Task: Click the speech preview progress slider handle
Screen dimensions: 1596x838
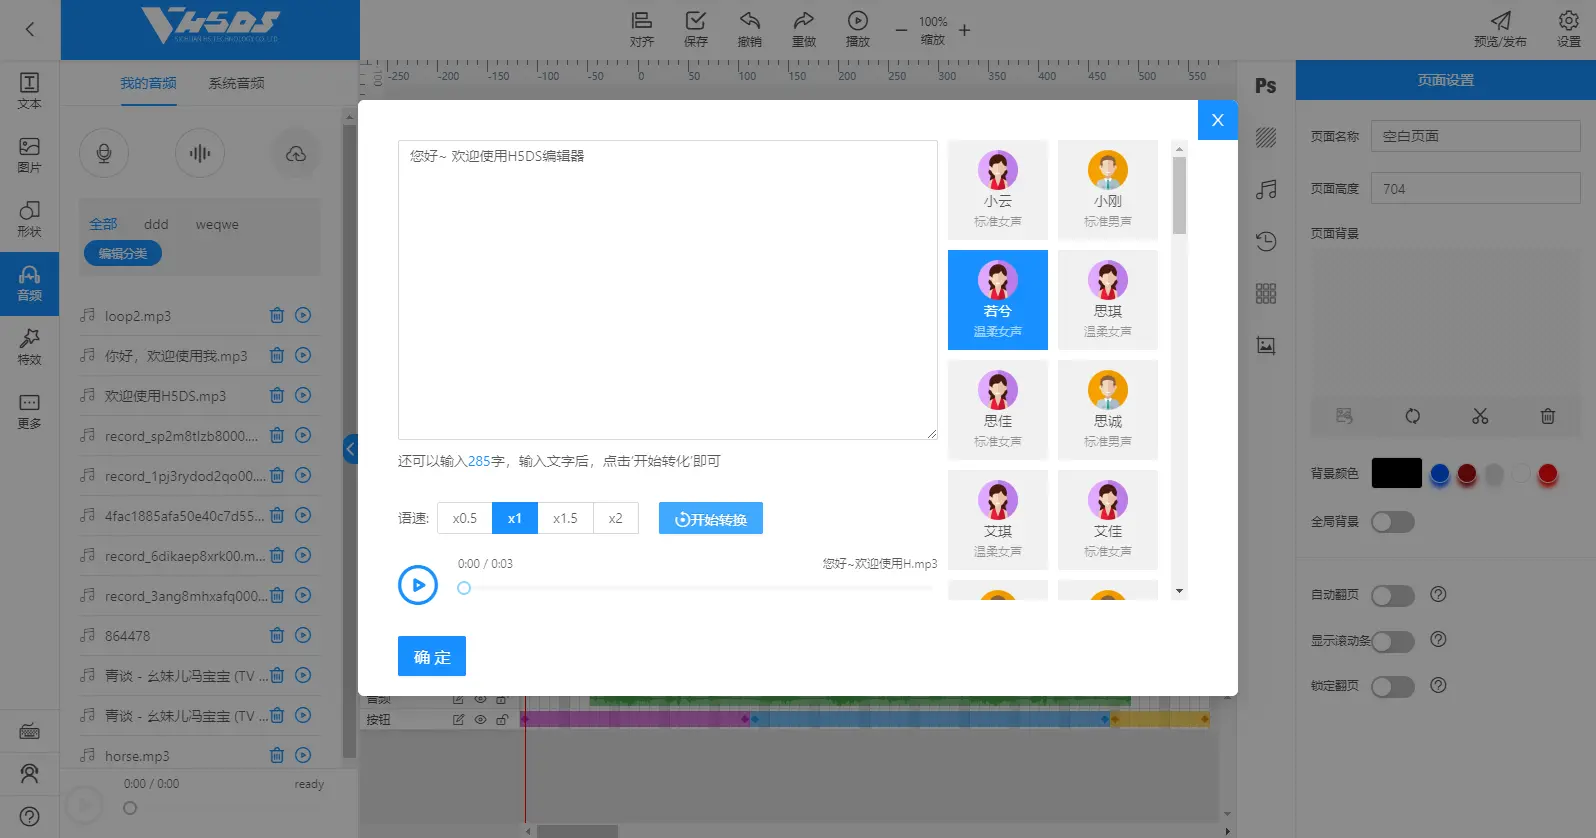Action: click(x=464, y=588)
